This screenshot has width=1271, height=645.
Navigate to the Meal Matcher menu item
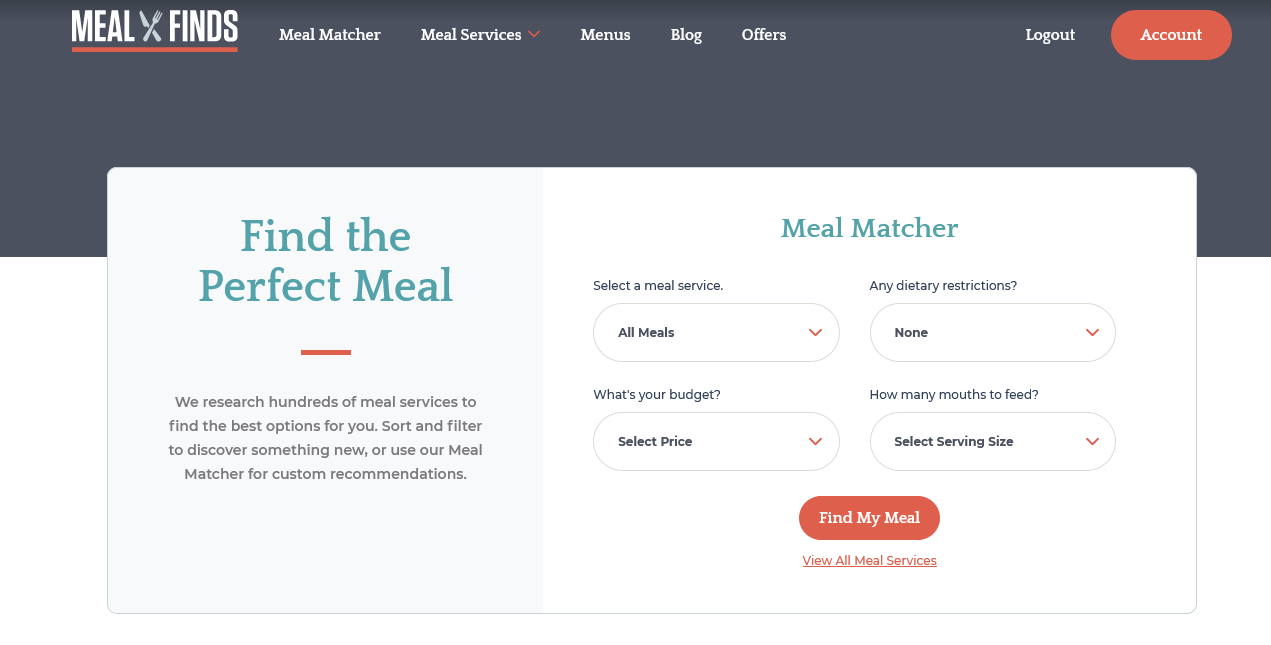[329, 35]
